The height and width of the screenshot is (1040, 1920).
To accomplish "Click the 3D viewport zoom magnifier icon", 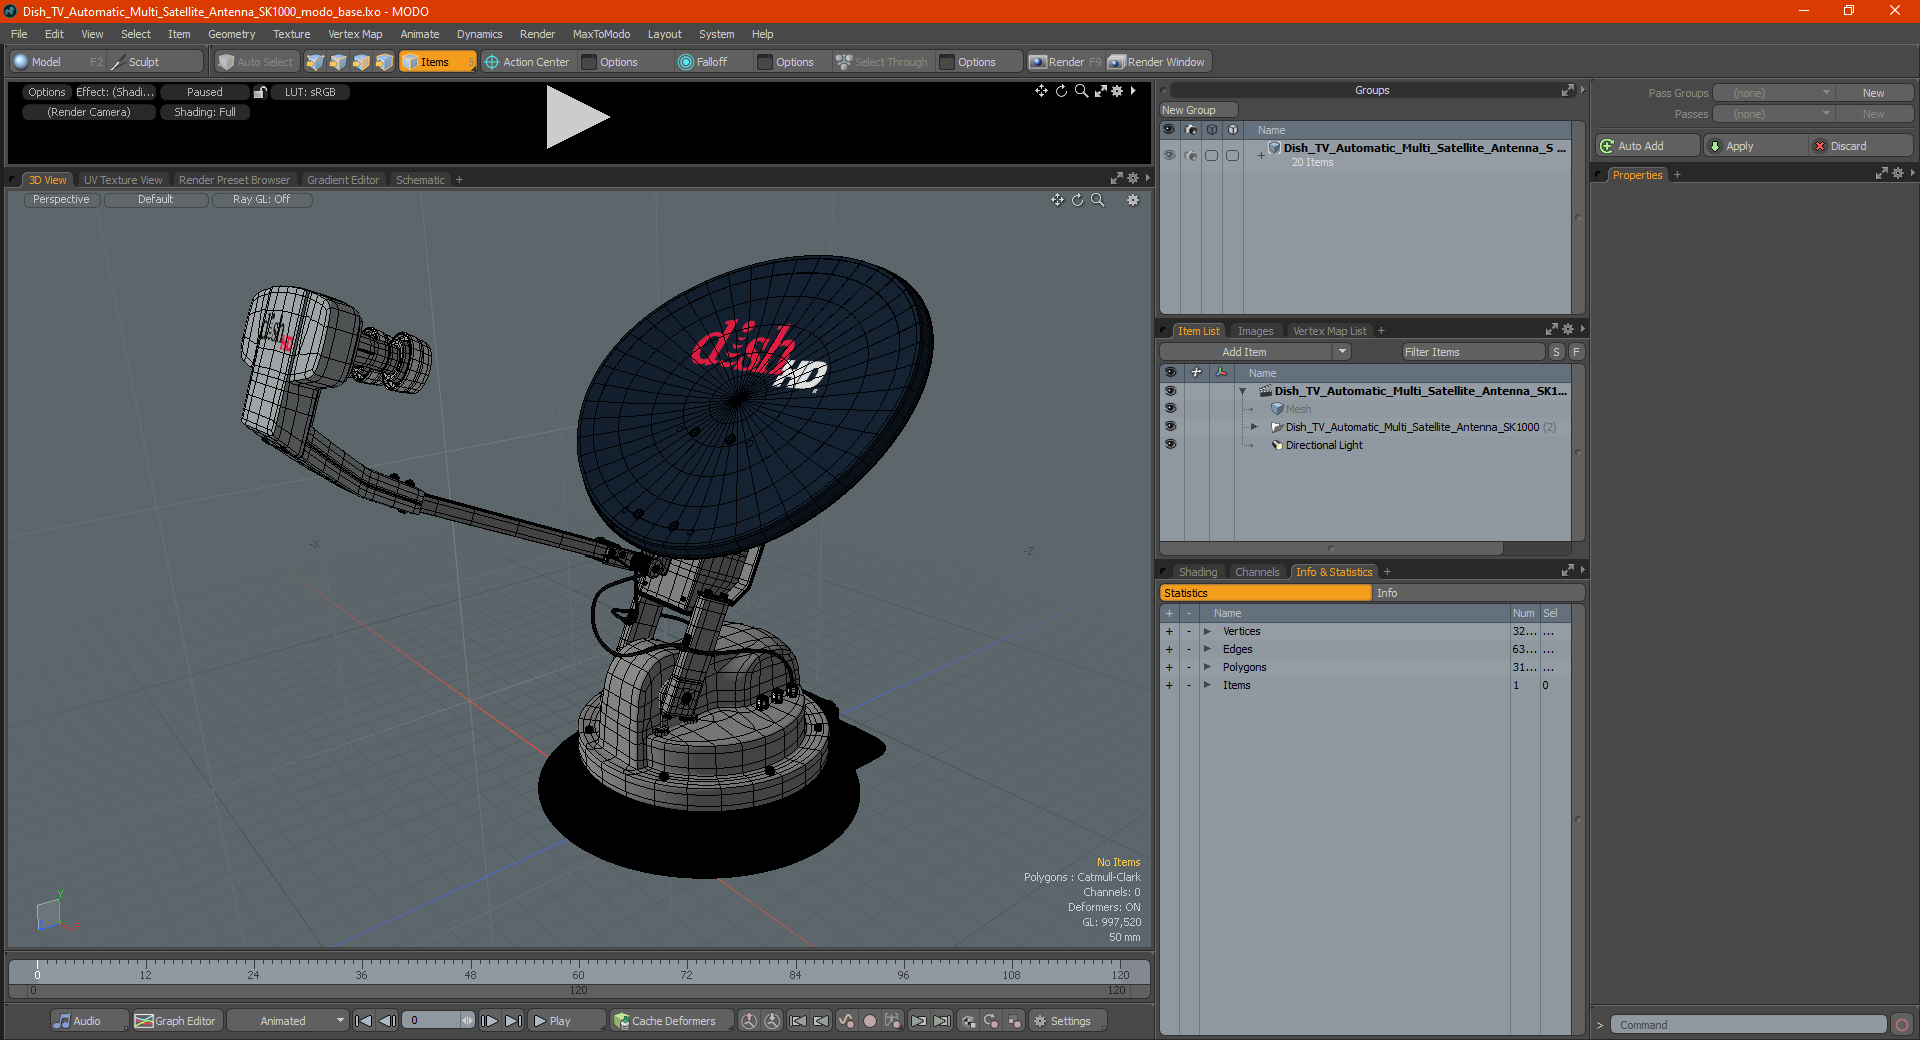I will 1098,200.
